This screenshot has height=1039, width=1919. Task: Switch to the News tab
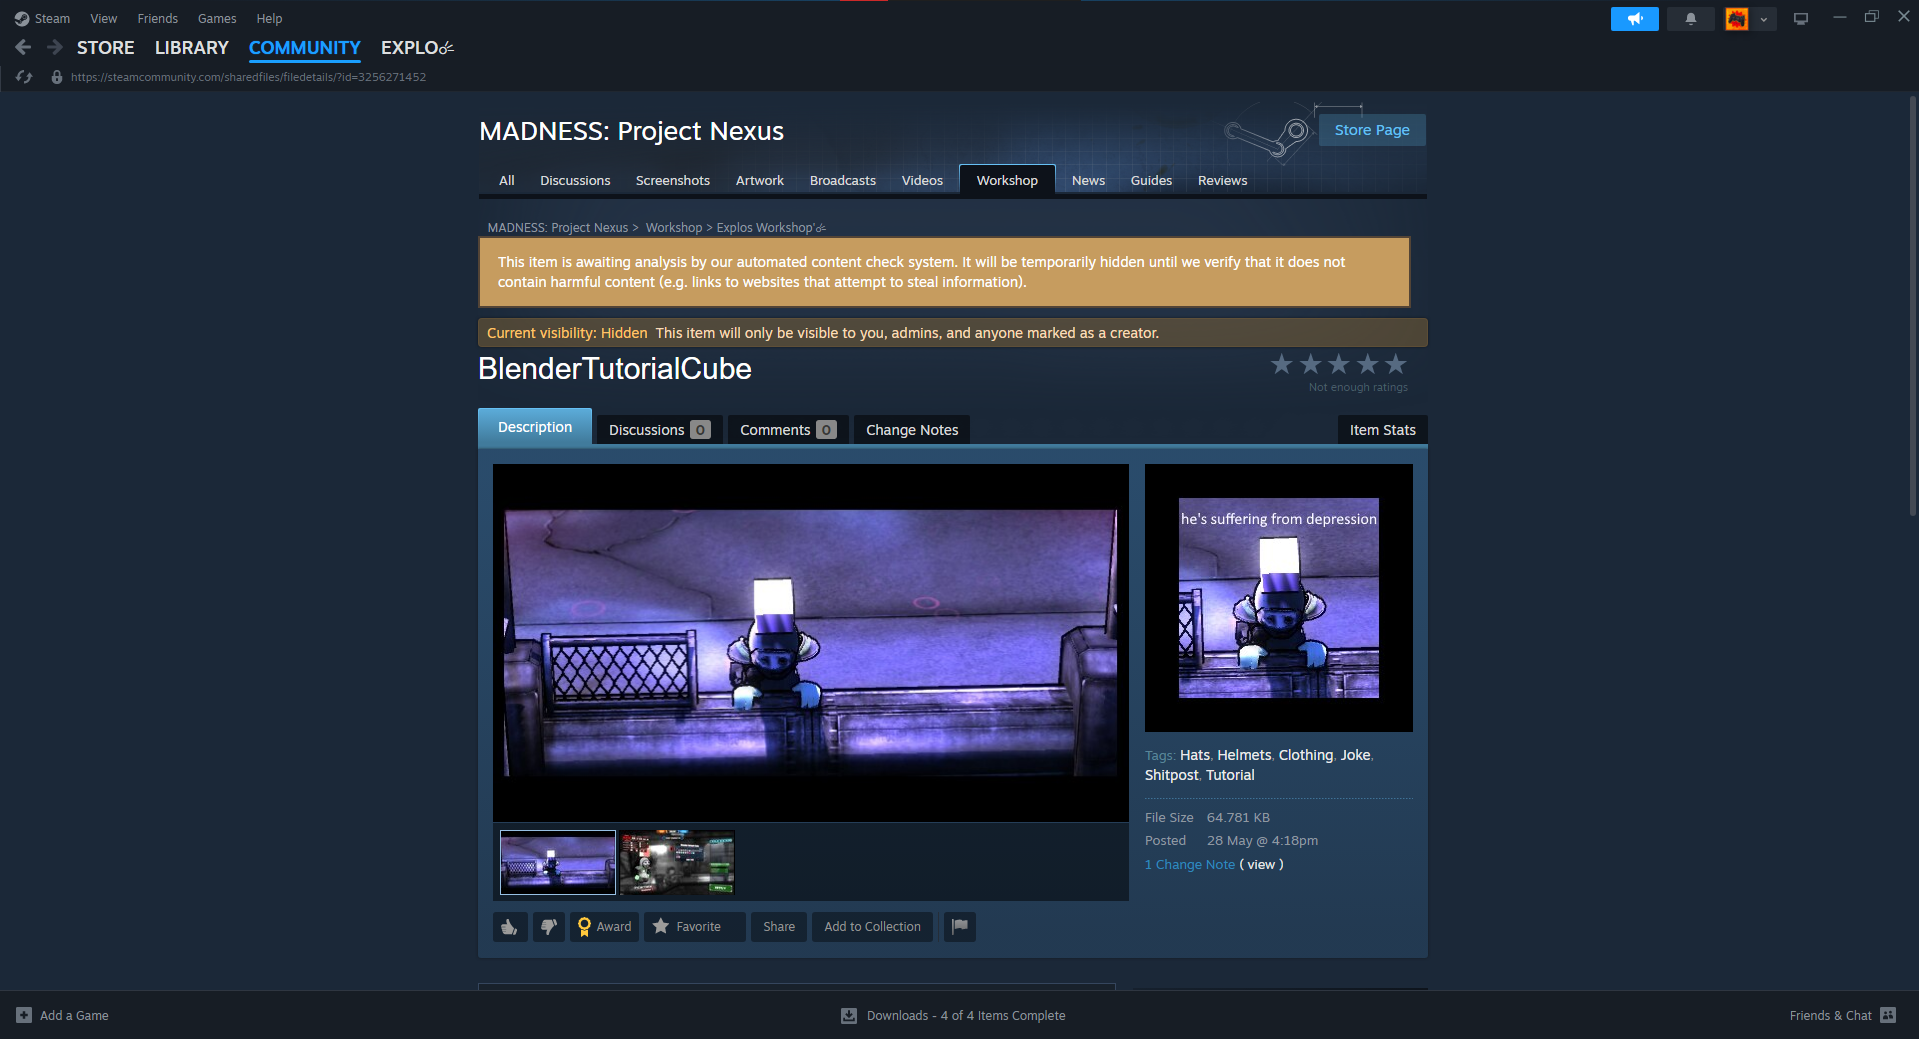(1088, 180)
